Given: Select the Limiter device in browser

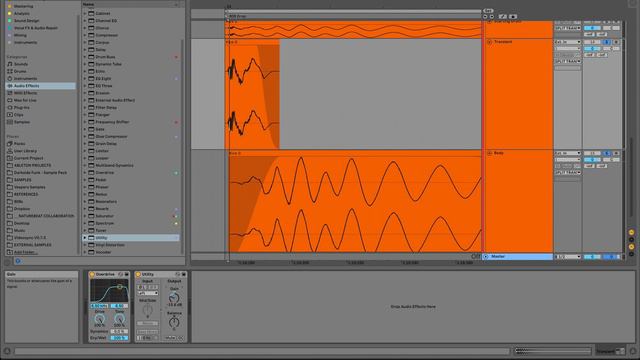Looking at the screenshot, I should 102,151.
